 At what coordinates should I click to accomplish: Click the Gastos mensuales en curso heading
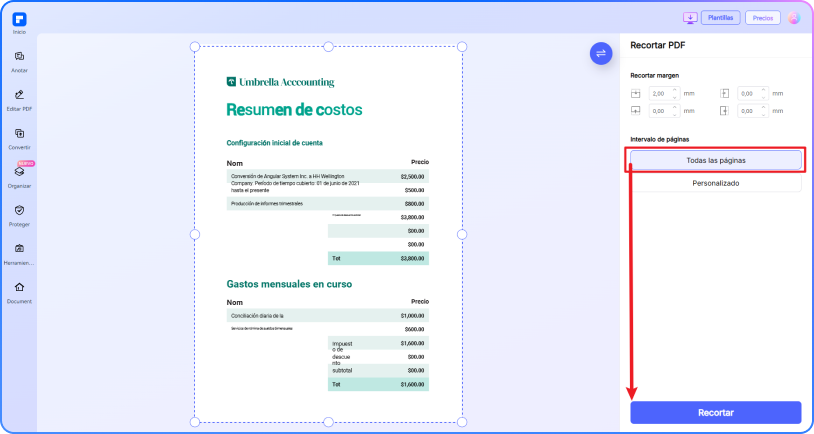tap(289, 284)
